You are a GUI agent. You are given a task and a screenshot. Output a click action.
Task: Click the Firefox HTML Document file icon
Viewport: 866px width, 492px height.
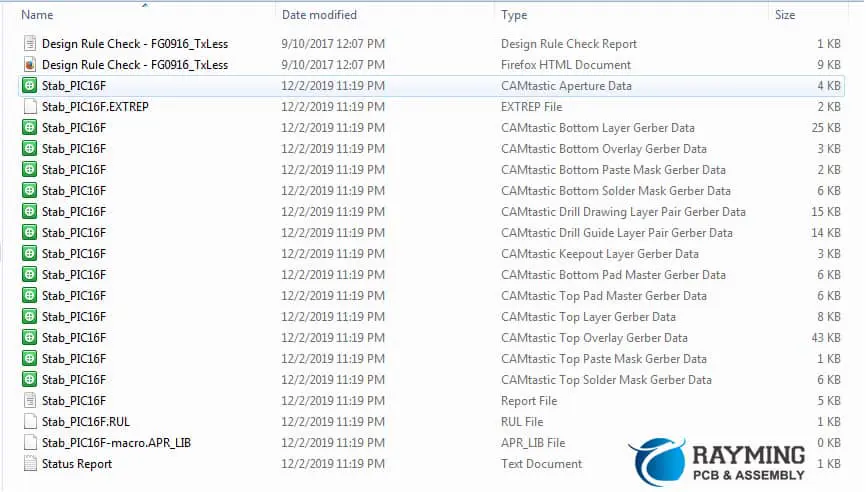pos(30,65)
